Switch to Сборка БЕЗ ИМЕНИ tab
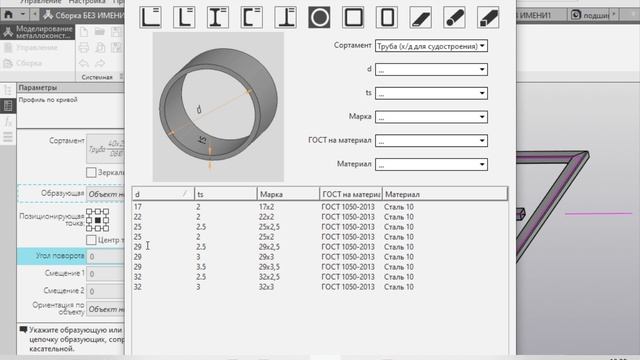Image resolution: width=640 pixels, height=360 pixels. 83,16
